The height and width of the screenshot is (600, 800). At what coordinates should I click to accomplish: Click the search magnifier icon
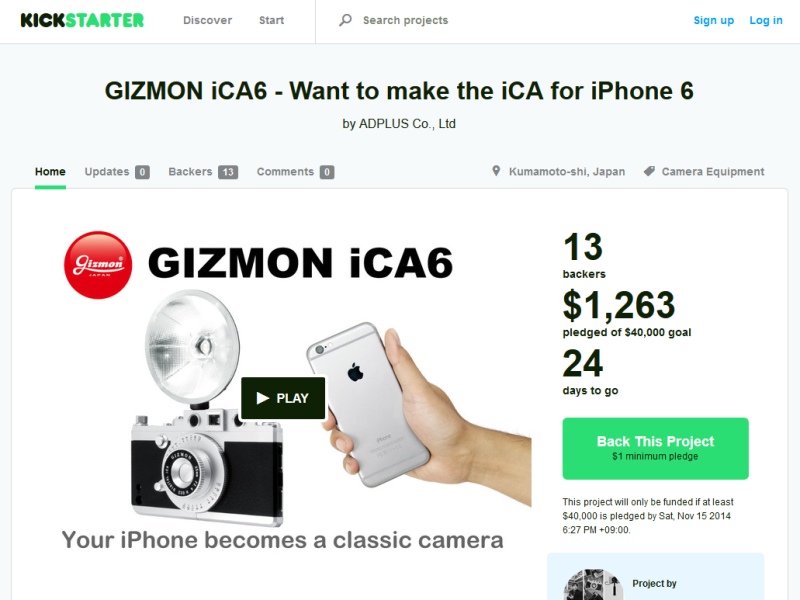pyautogui.click(x=345, y=20)
